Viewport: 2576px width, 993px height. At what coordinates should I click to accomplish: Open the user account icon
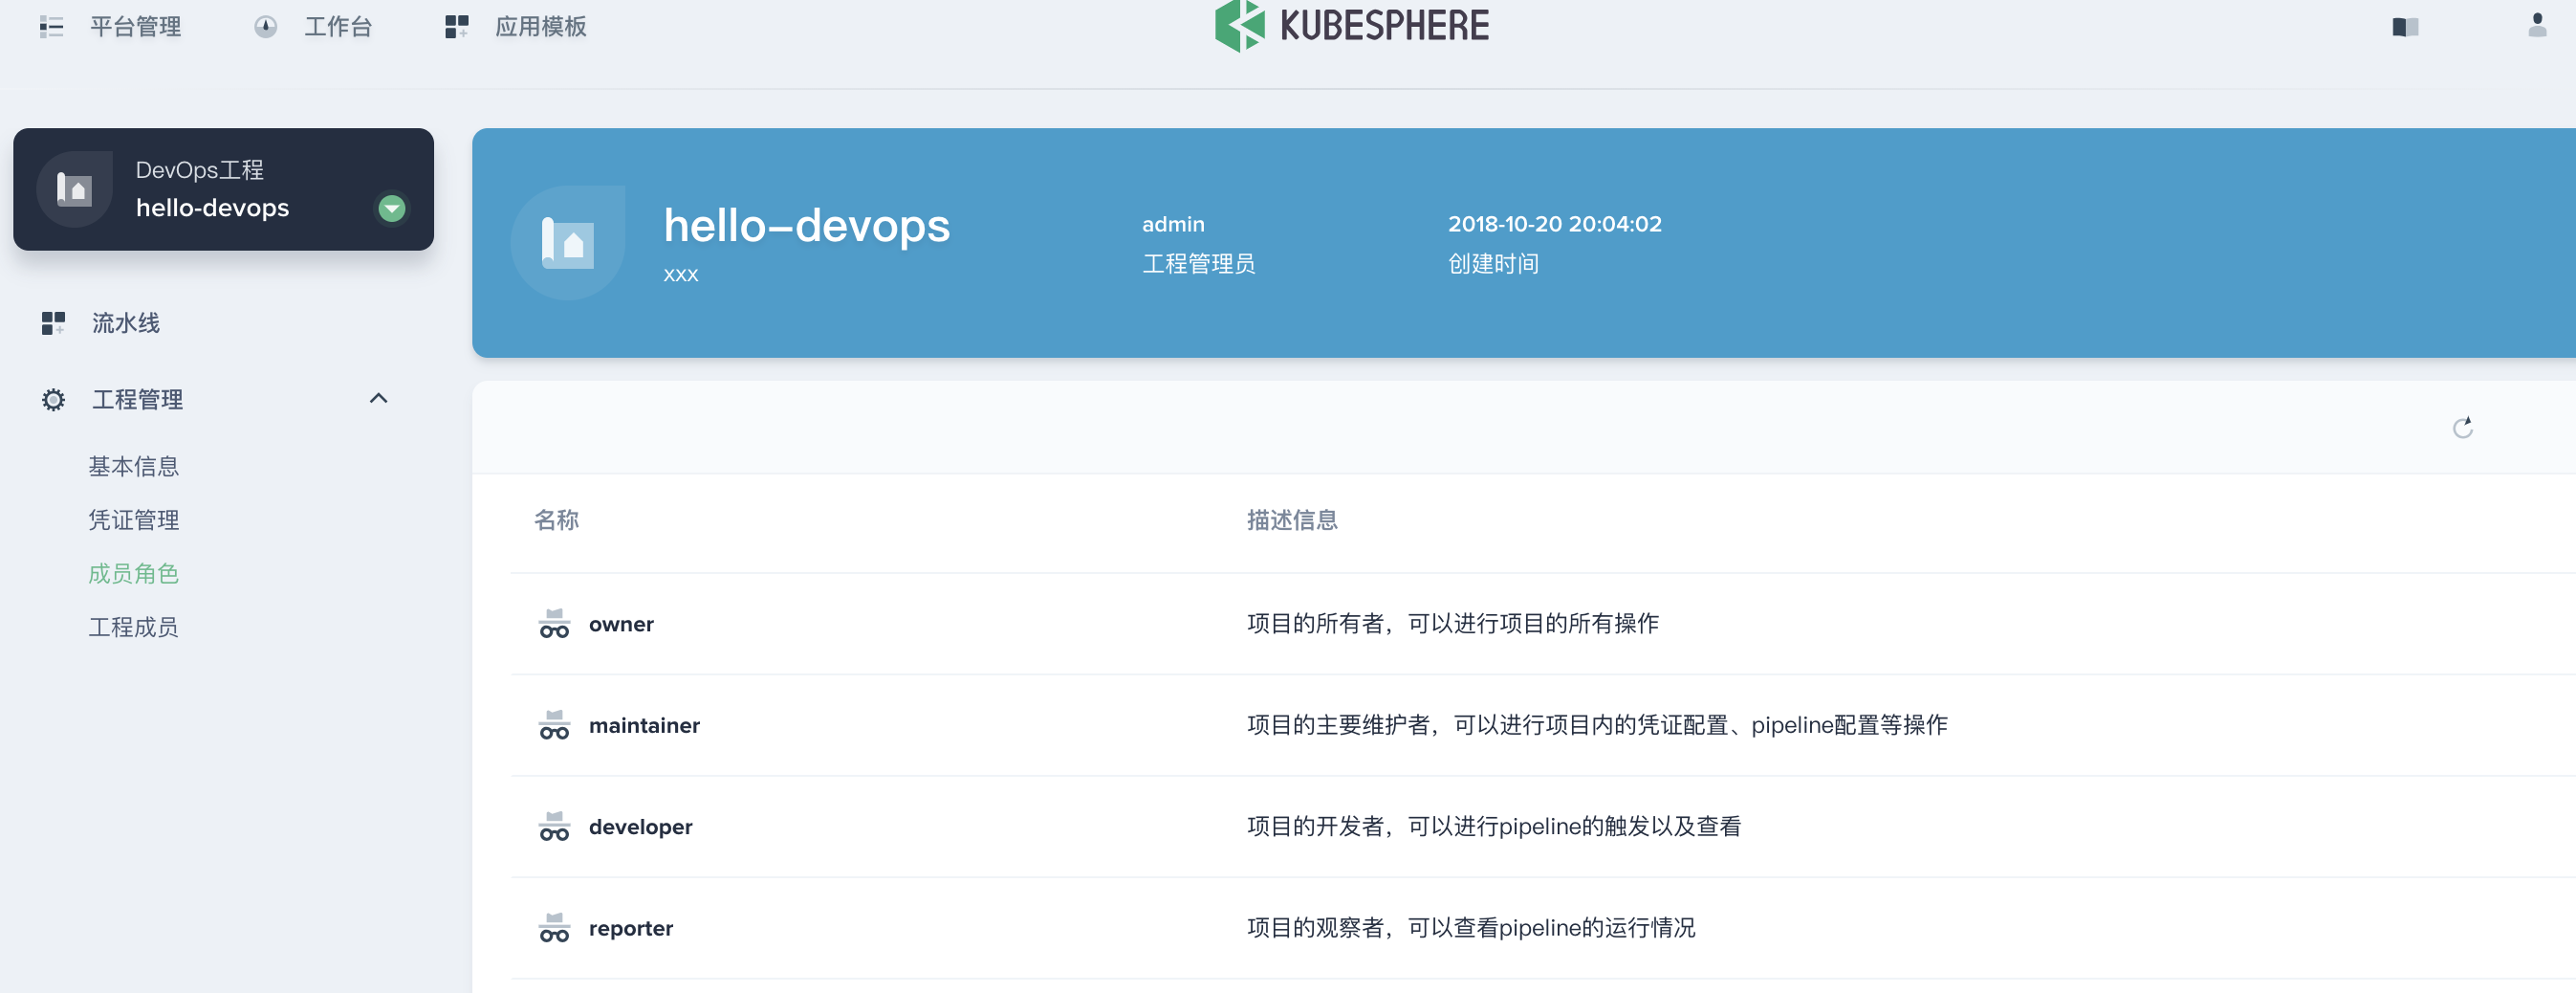(2537, 25)
